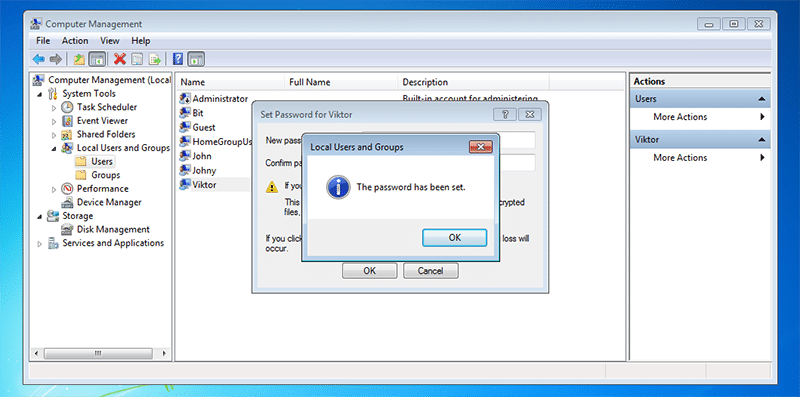Click the Task Scheduler clock icon
The height and width of the screenshot is (397, 800).
(x=67, y=107)
